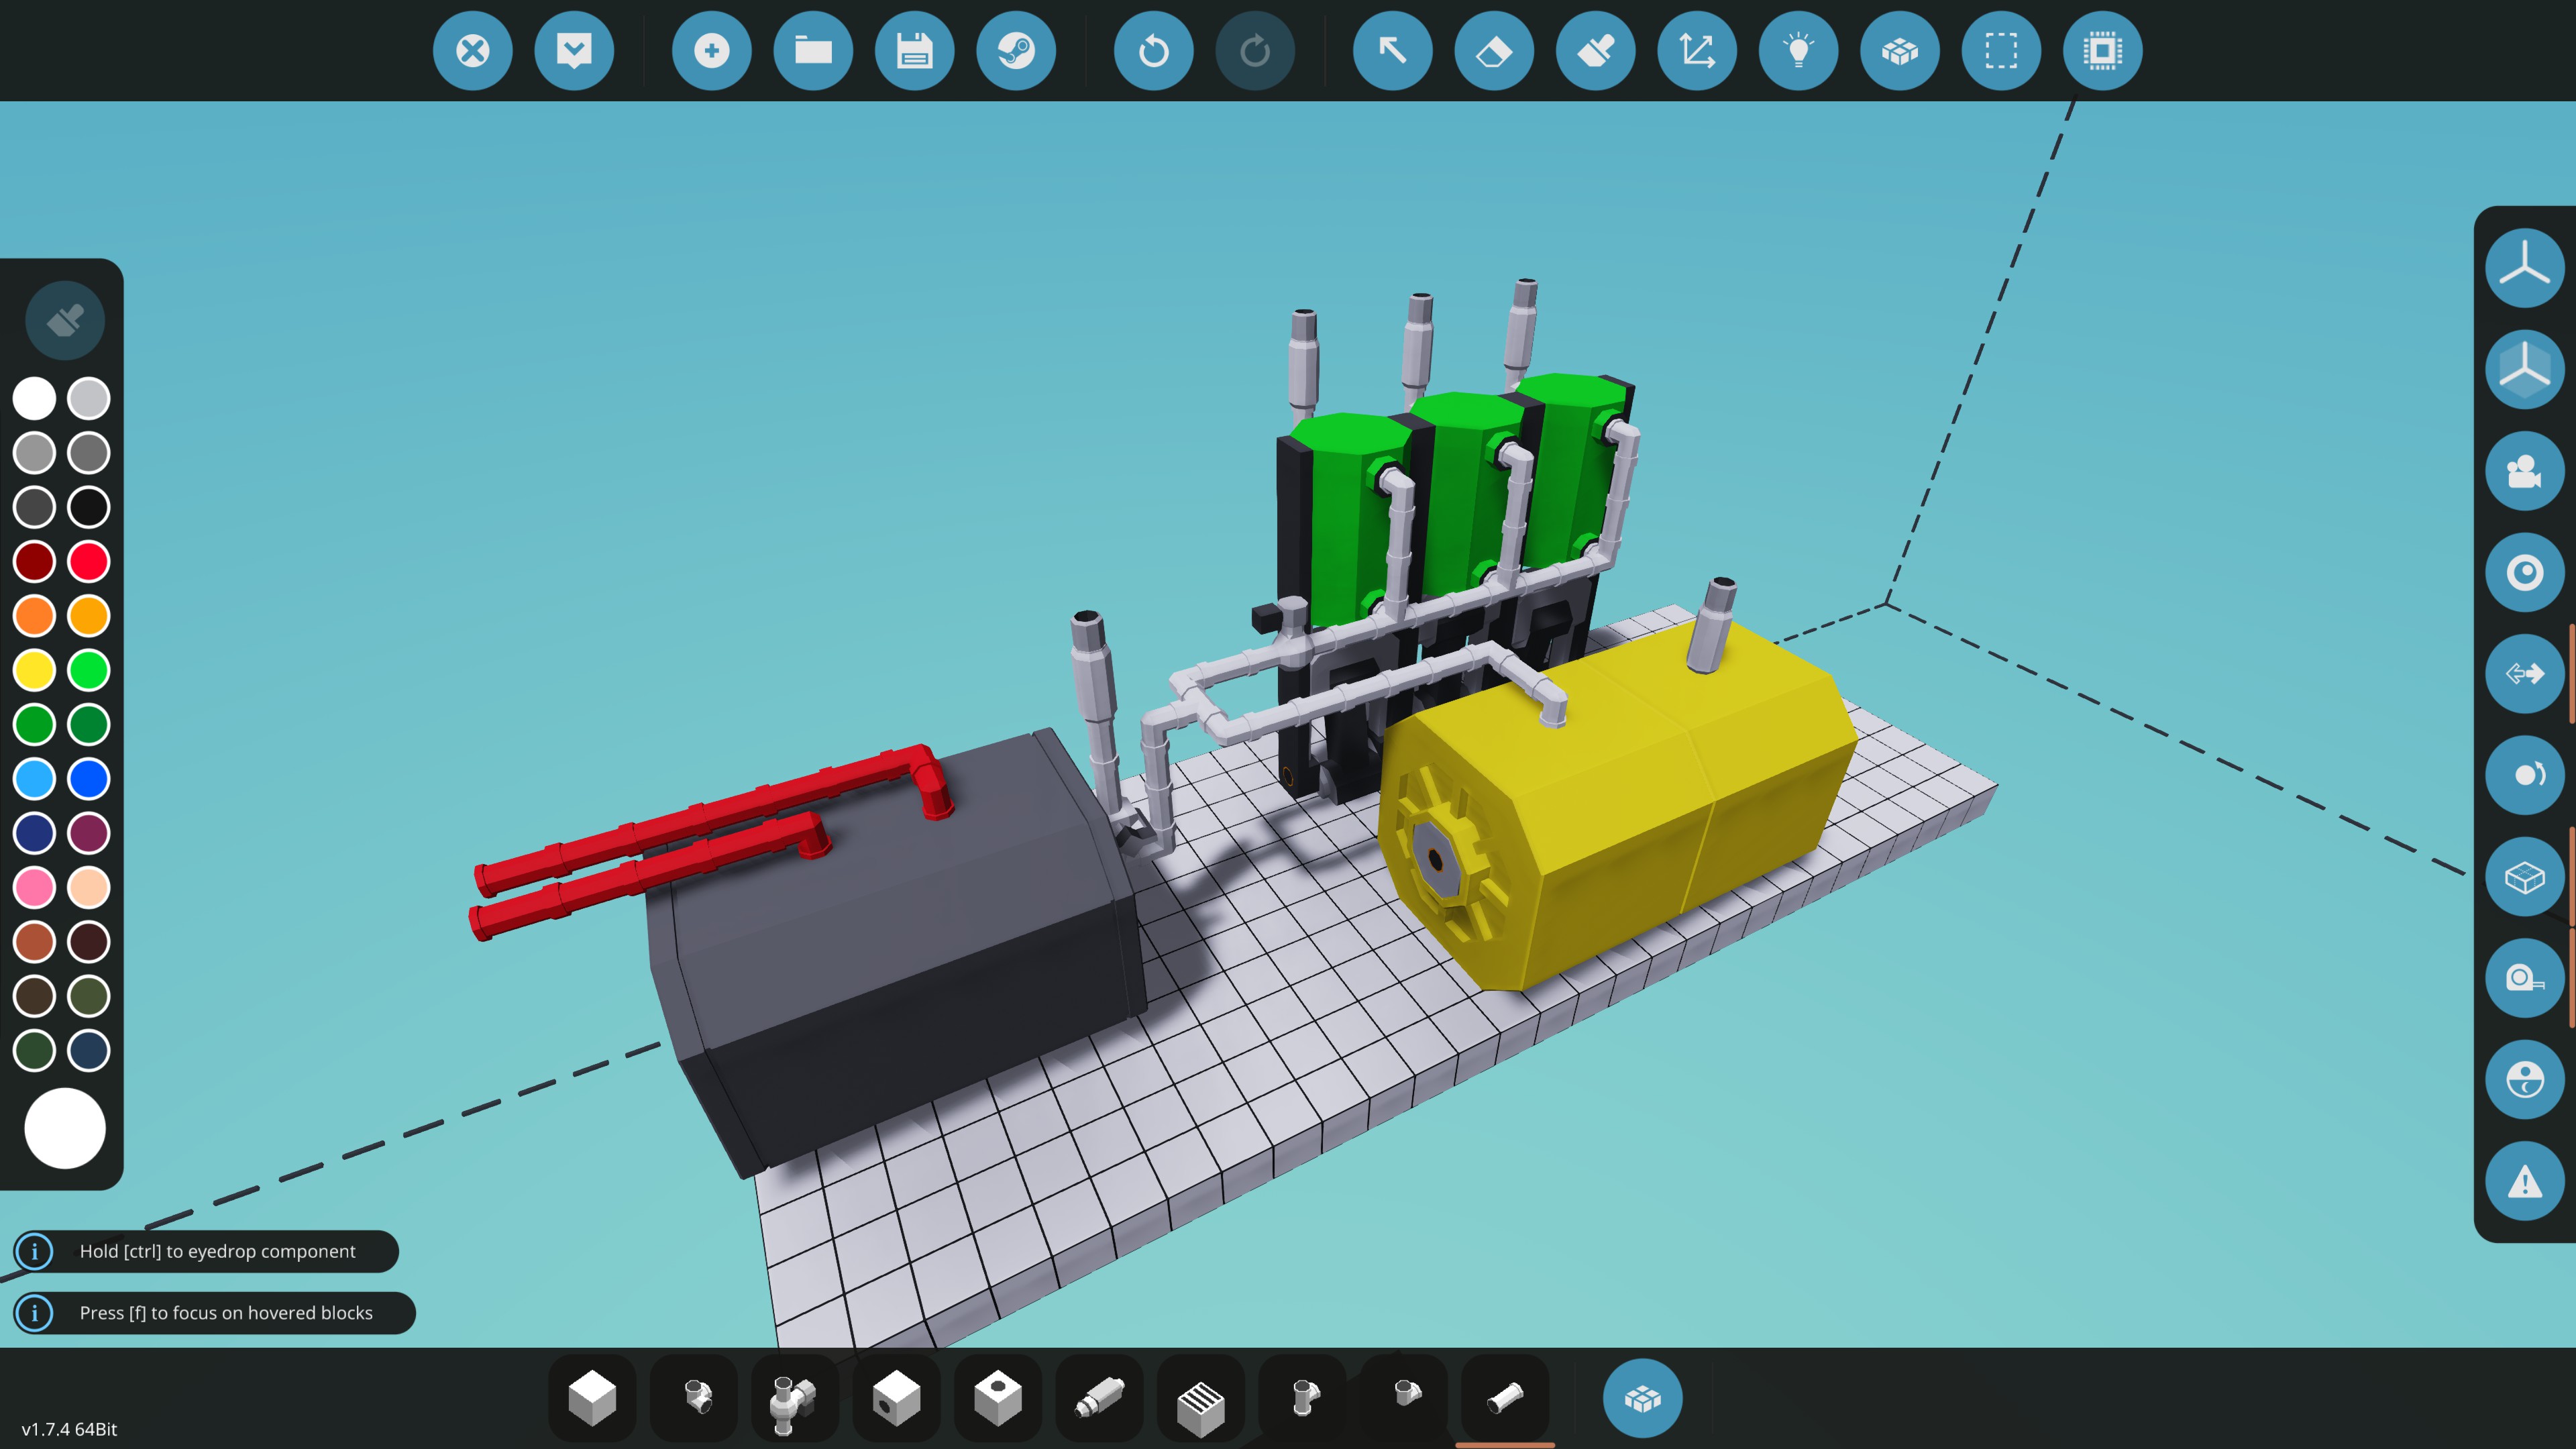This screenshot has height=1449, width=2576.
Task: Select the paint brush tool in the top toolbar
Action: 1596,51
